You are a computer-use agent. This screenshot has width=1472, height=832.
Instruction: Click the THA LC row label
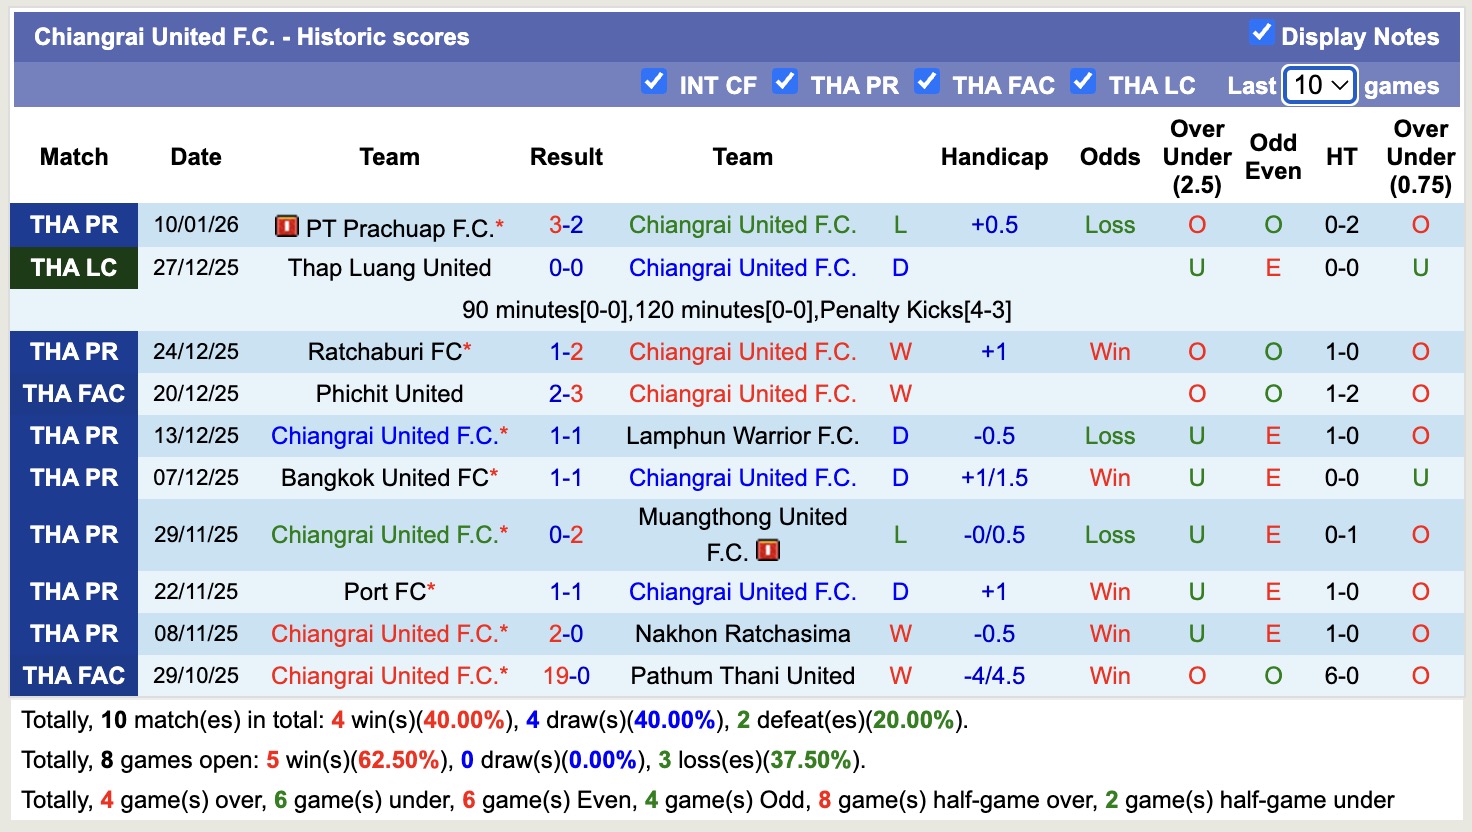(73, 268)
